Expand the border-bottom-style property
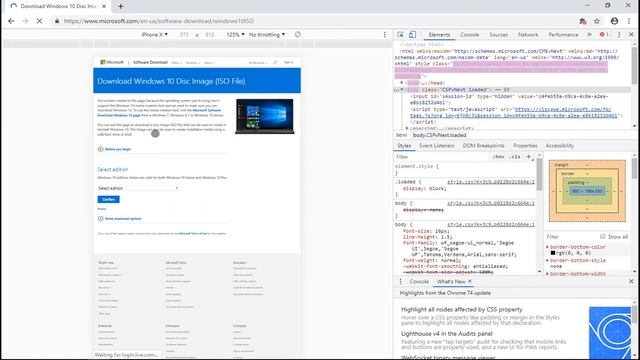Image resolution: width=640 pixels, height=360 pixels. click(x=548, y=260)
